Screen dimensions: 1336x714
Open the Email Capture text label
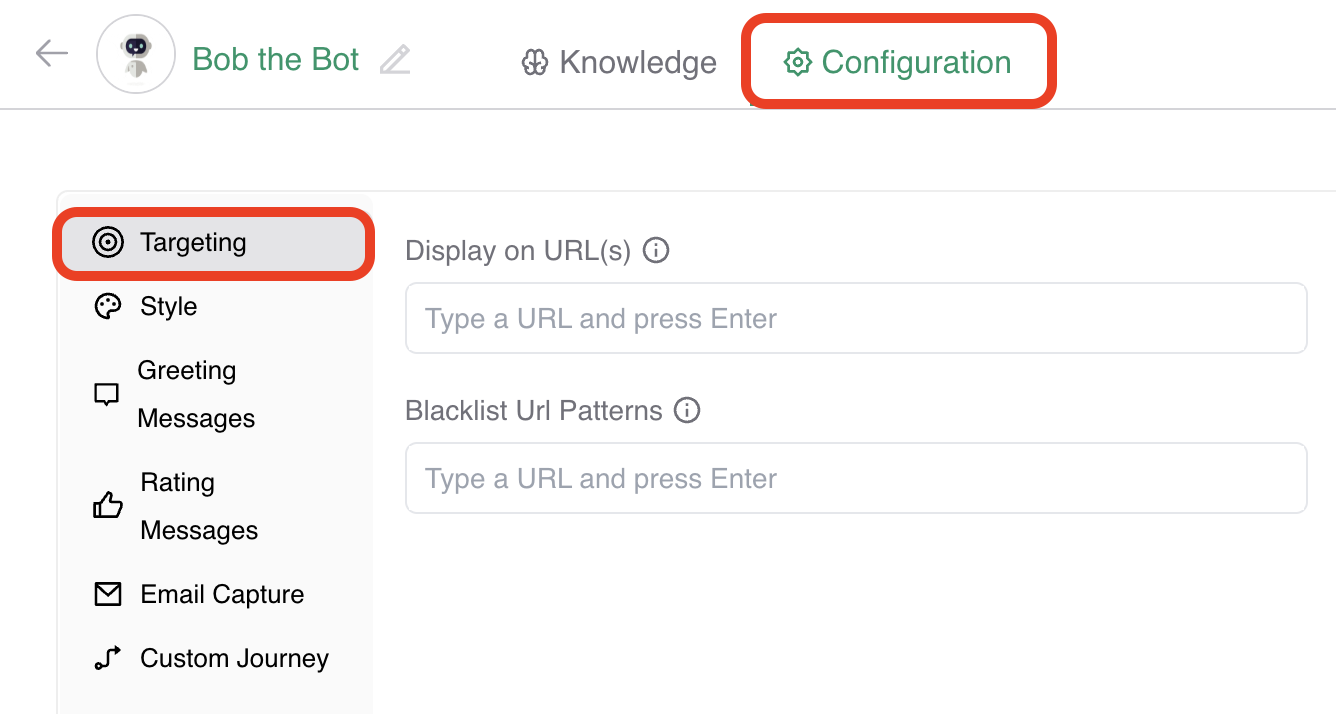tap(222, 594)
